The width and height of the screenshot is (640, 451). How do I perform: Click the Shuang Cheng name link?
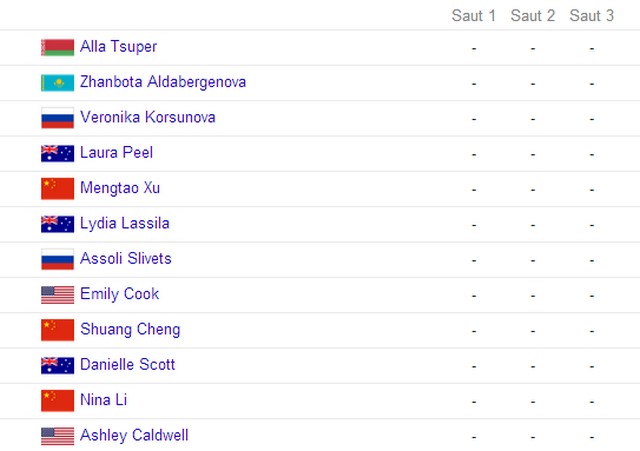pyautogui.click(x=130, y=329)
